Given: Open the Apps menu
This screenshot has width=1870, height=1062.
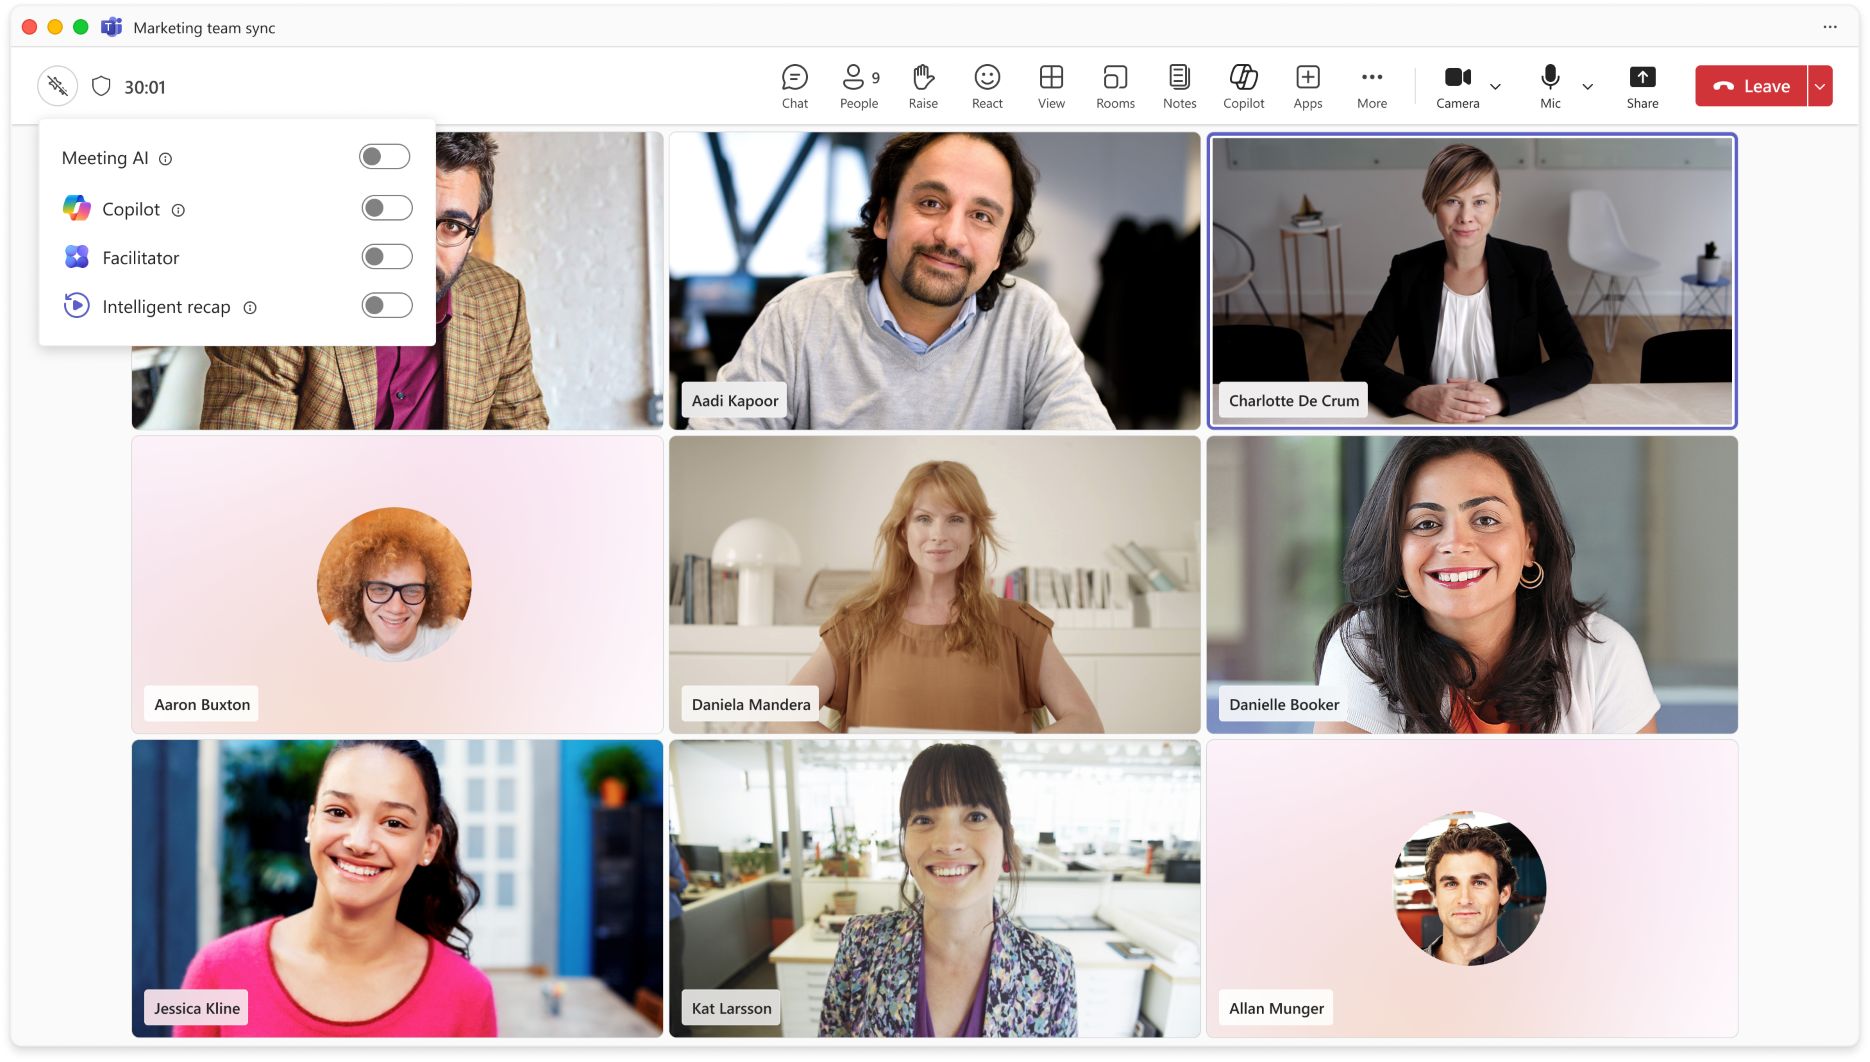Looking at the screenshot, I should [1307, 86].
